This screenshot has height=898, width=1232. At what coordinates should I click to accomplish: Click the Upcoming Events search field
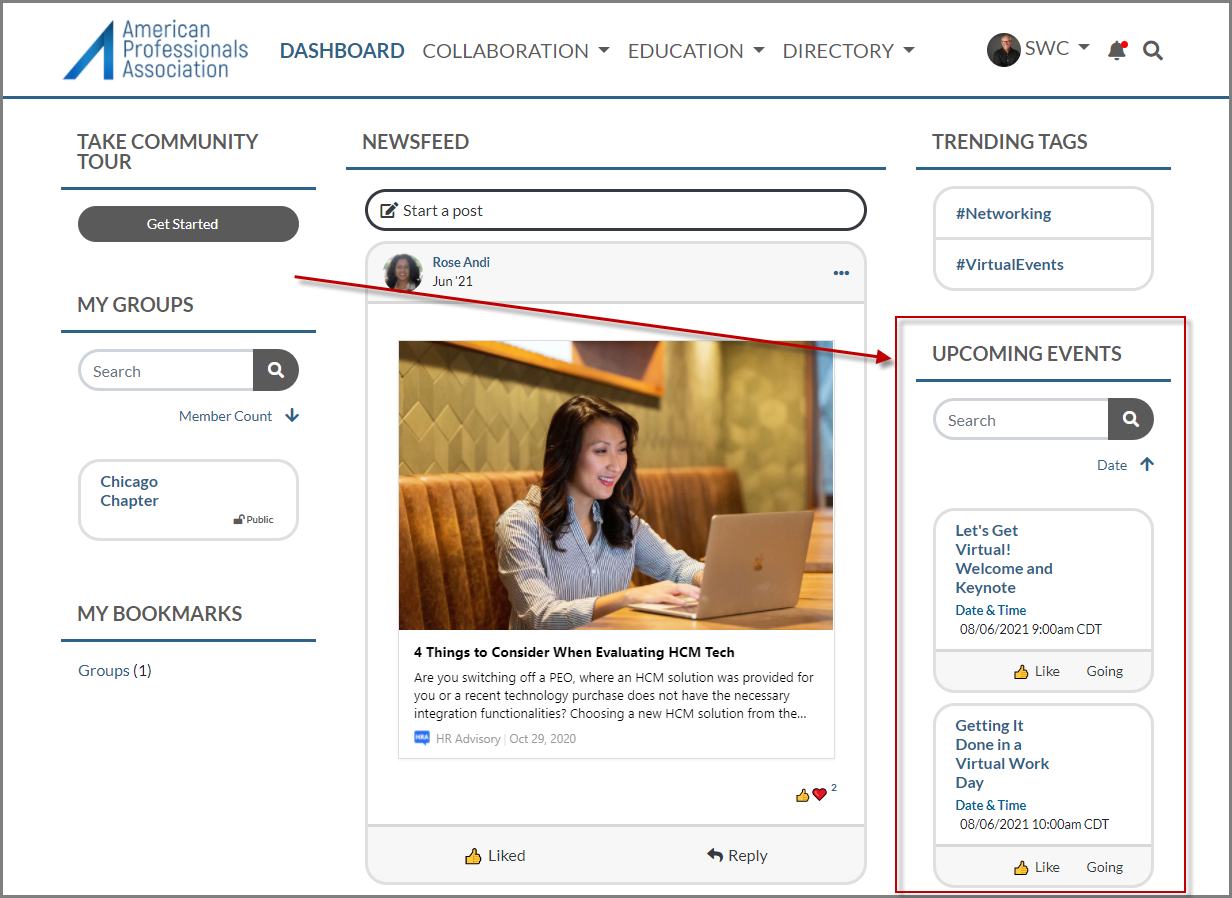point(1021,419)
